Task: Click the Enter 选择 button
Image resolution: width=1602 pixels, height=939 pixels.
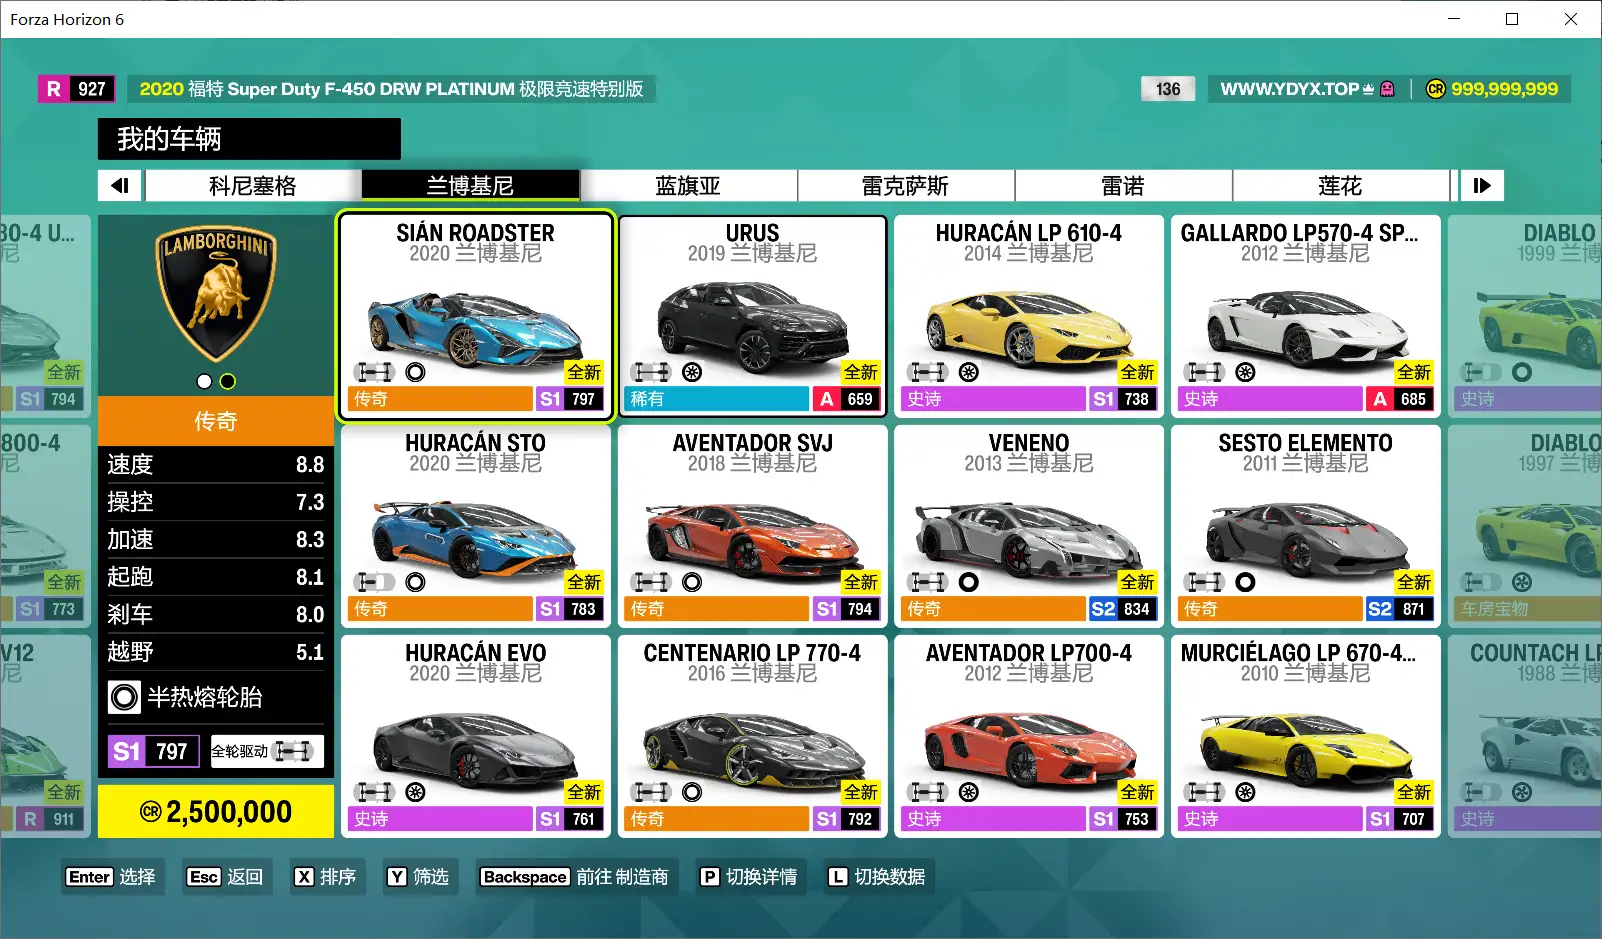Action: click(111, 877)
